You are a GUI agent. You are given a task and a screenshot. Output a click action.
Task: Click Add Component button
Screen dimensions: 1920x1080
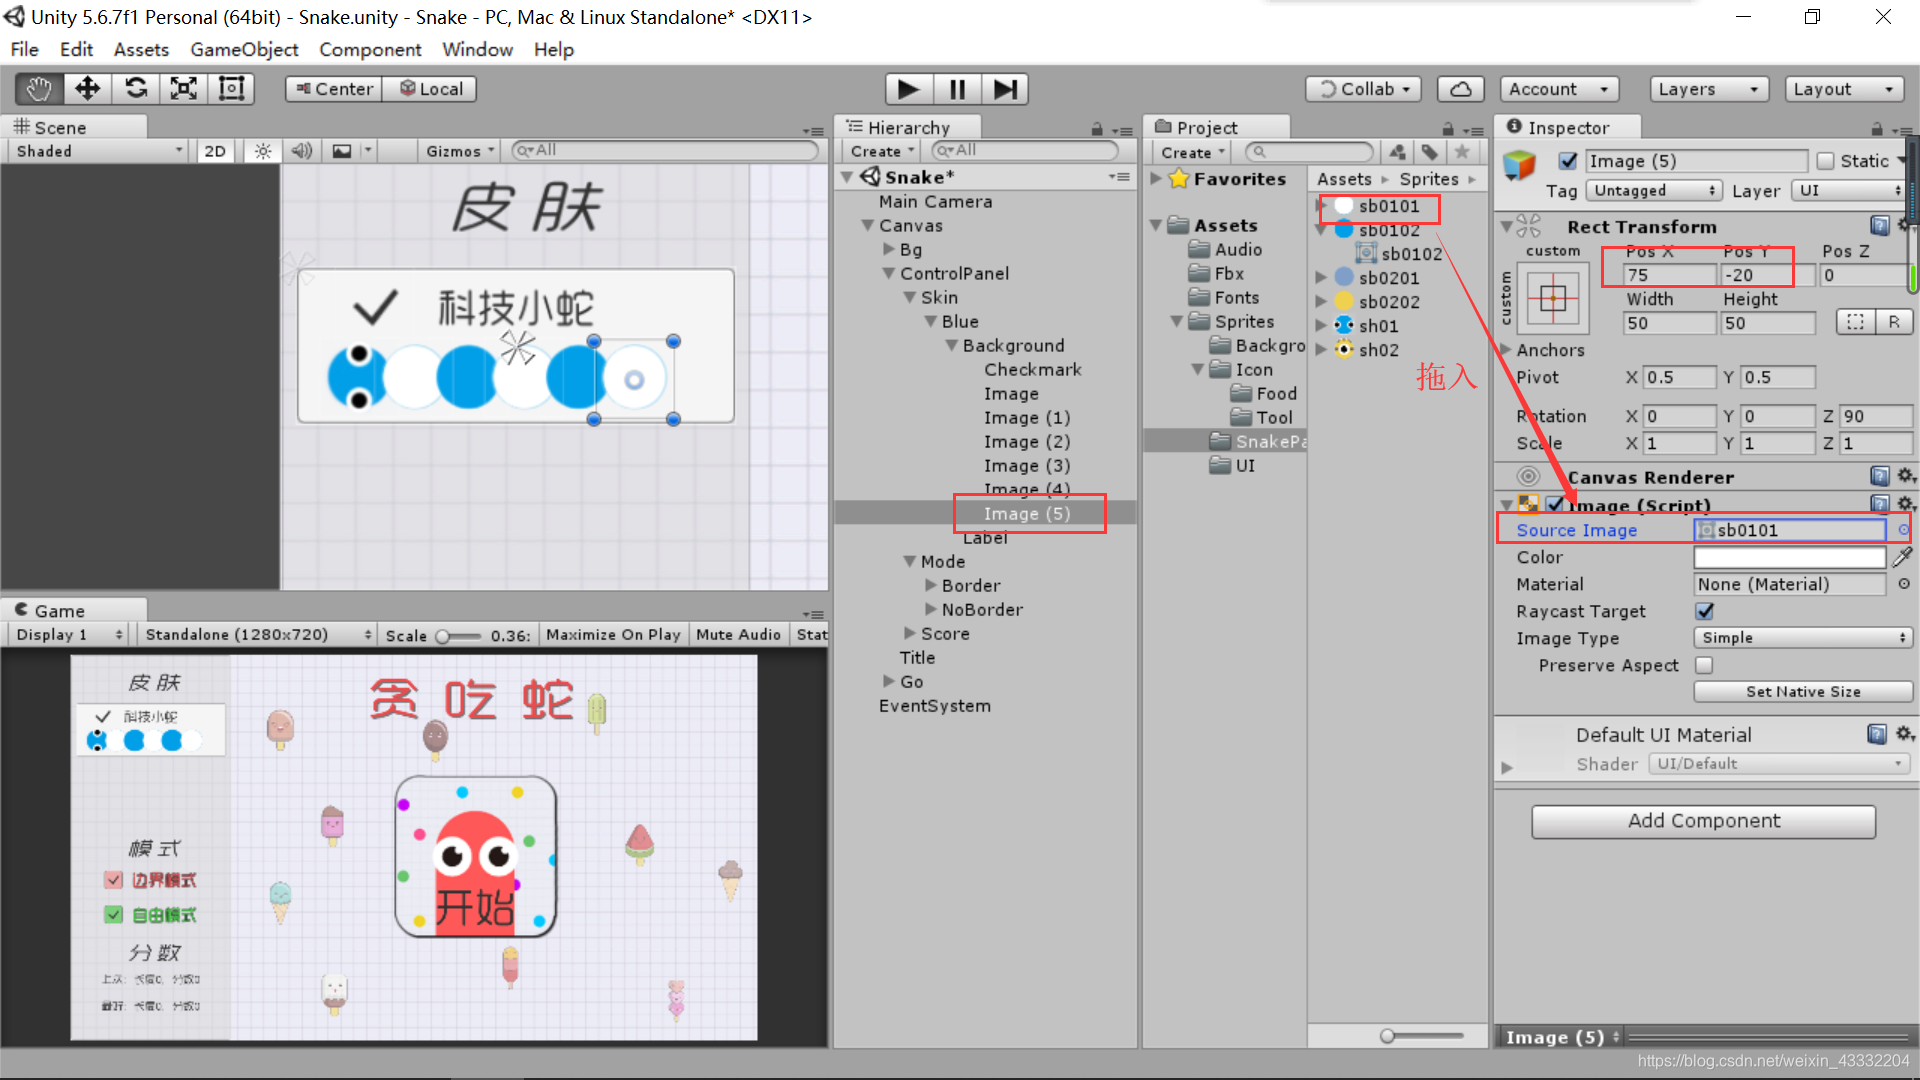click(x=1703, y=821)
